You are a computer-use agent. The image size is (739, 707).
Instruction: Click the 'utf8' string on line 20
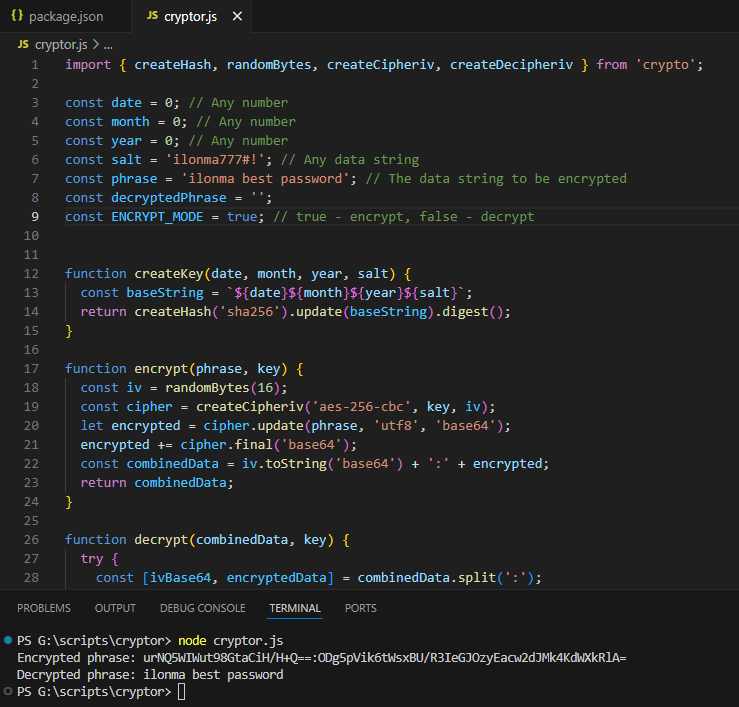396,426
